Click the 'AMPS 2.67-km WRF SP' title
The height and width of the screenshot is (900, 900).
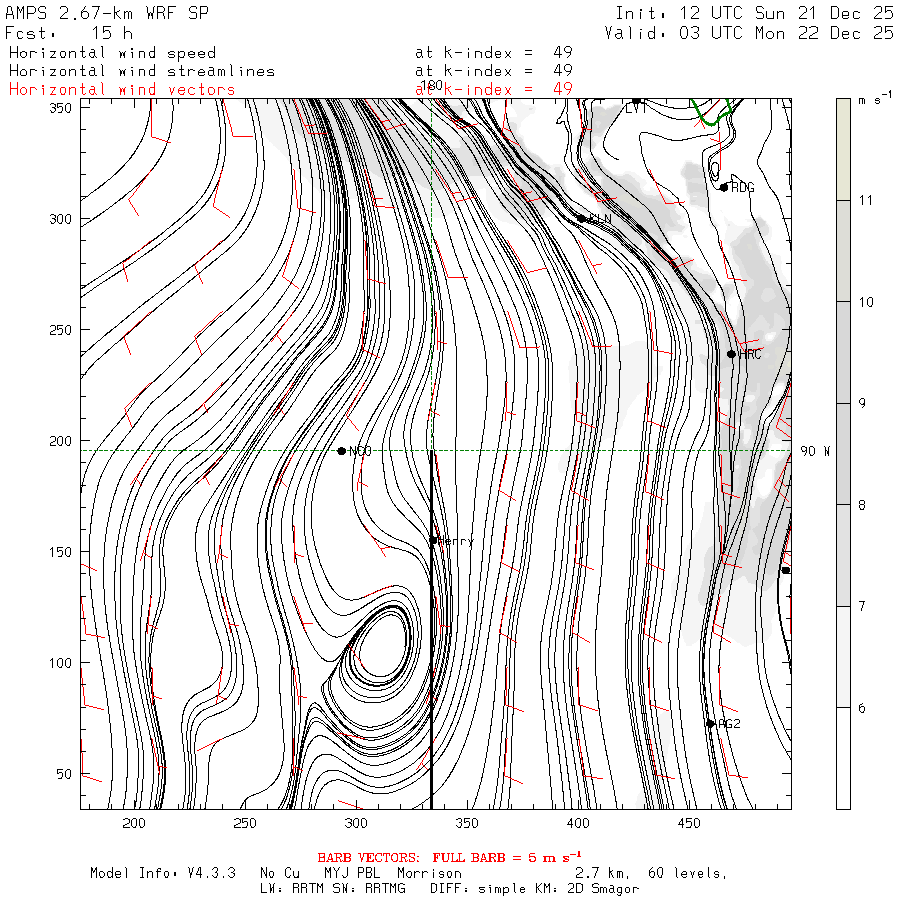tap(107, 13)
